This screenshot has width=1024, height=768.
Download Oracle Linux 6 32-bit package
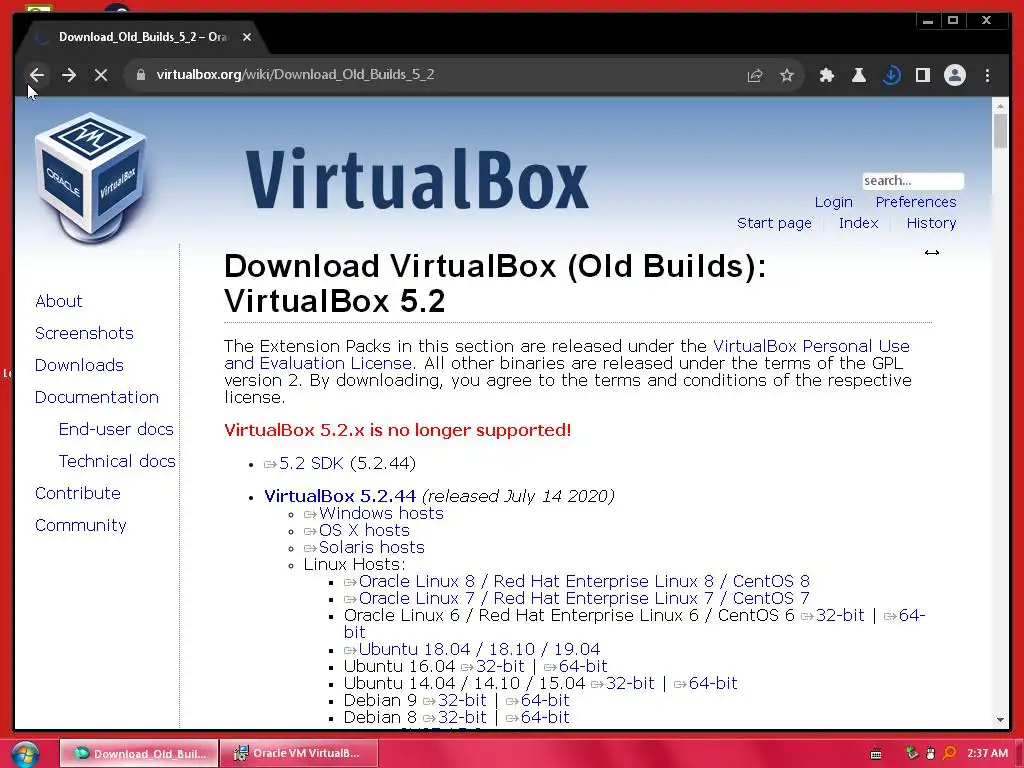coord(839,615)
